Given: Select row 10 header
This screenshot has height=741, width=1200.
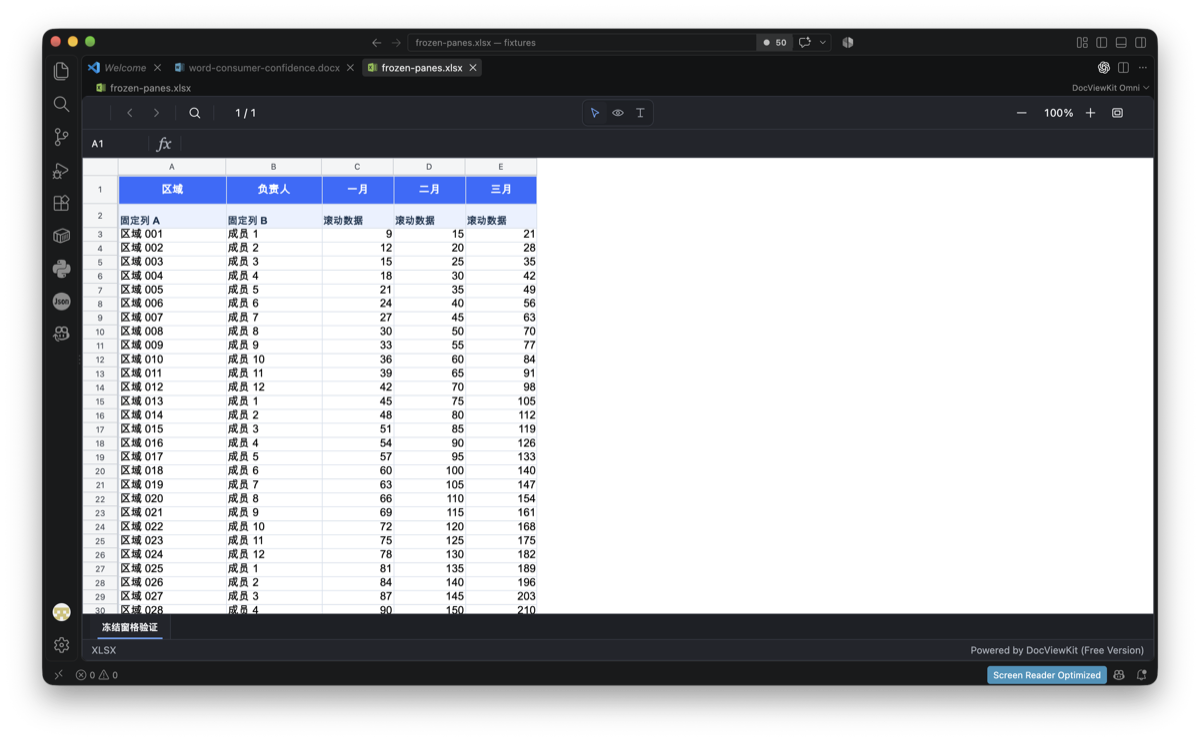Looking at the screenshot, I should coord(100,332).
